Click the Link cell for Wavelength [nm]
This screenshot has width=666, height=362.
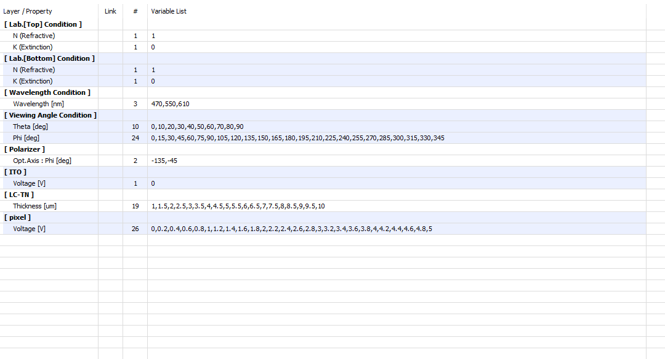[110, 104]
